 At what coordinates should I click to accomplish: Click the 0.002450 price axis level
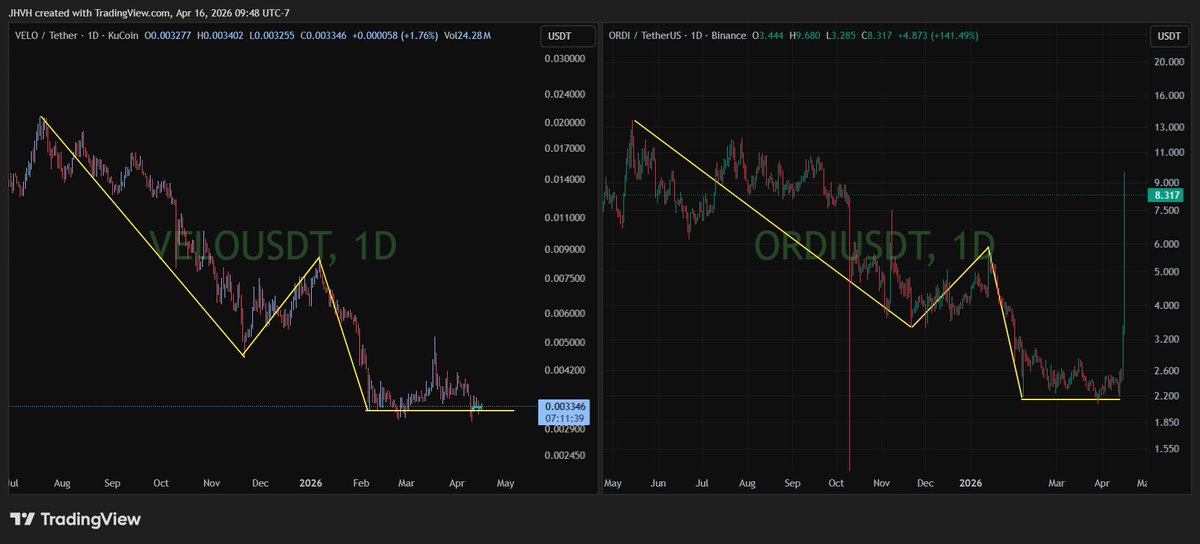[x=564, y=455]
